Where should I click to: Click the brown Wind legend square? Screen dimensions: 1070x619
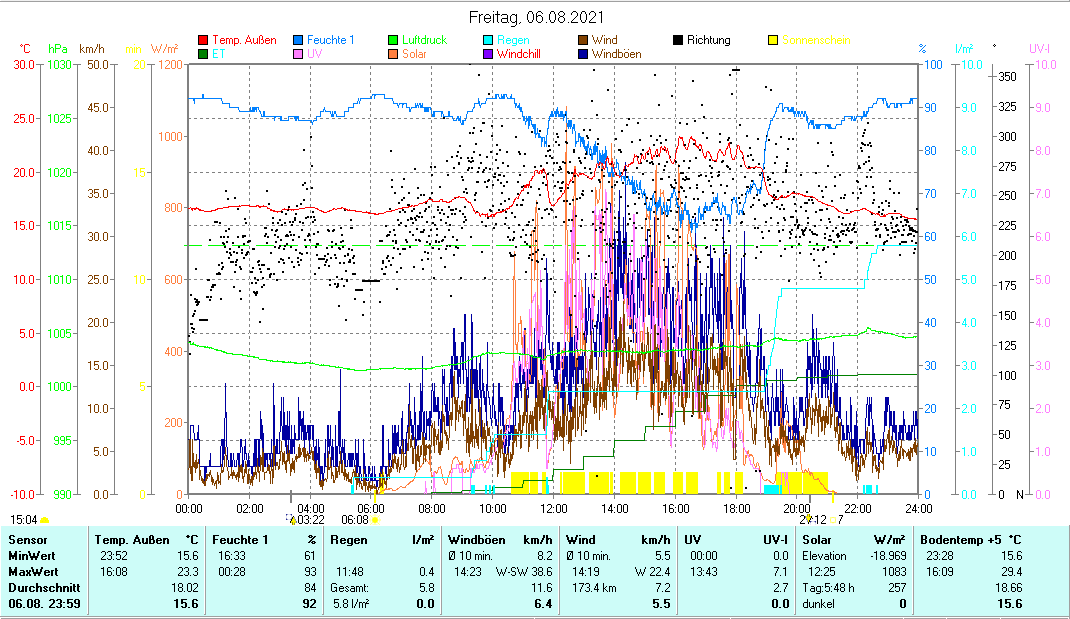[582, 41]
